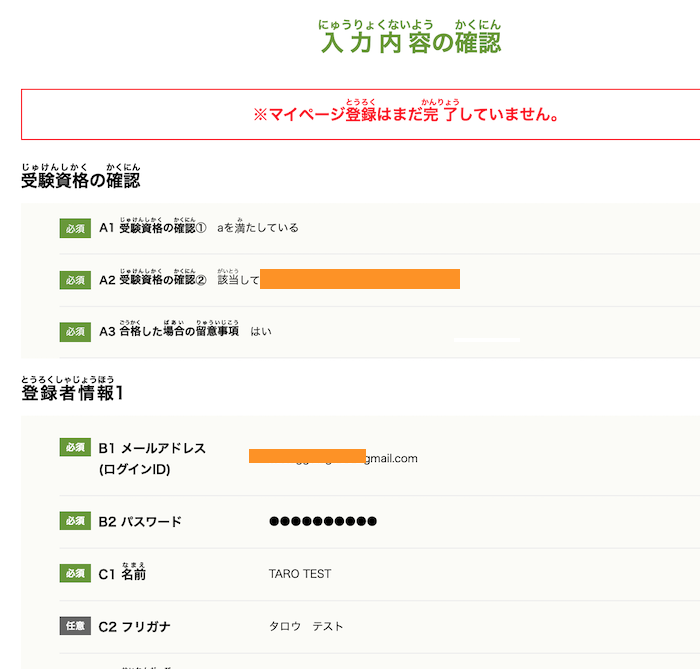Click the 必須 badge for A3 合格した場合の留意事項
Viewport: 700px width, 669px height.
pyautogui.click(x=76, y=331)
